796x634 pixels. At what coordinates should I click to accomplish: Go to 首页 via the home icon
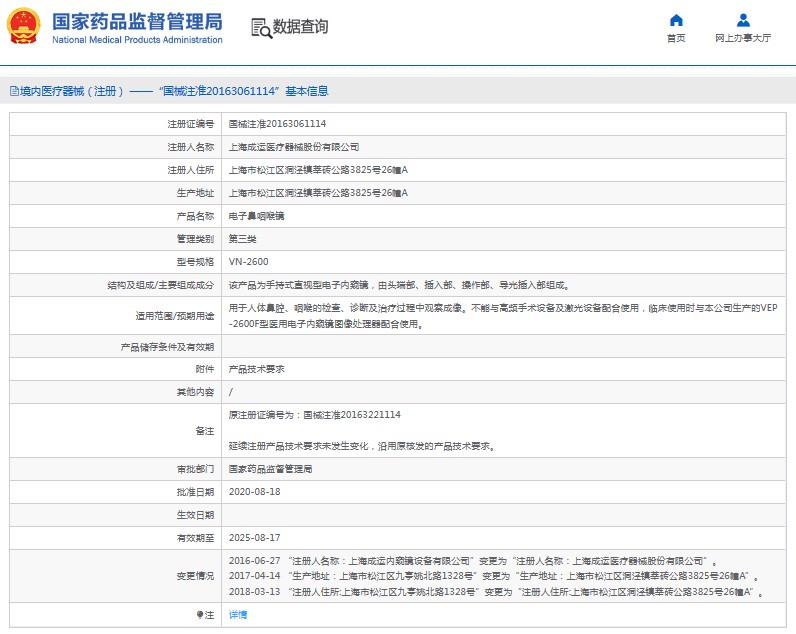click(x=676, y=20)
